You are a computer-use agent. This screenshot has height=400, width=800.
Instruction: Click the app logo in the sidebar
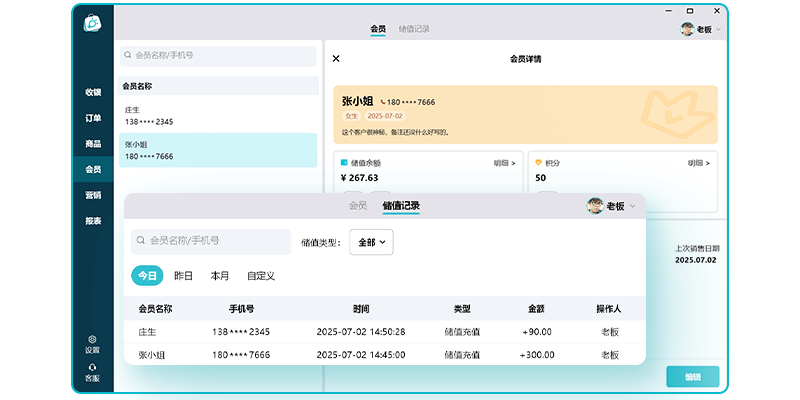[92, 23]
